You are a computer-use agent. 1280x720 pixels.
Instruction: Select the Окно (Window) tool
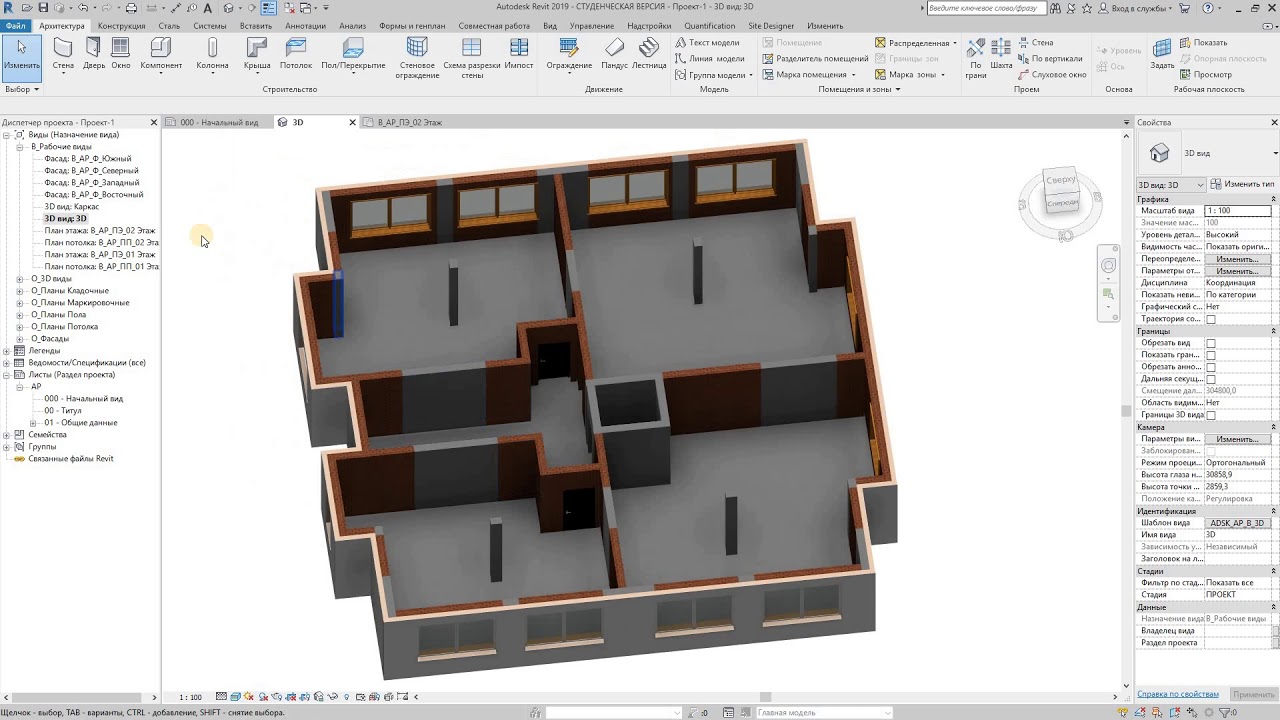click(121, 55)
